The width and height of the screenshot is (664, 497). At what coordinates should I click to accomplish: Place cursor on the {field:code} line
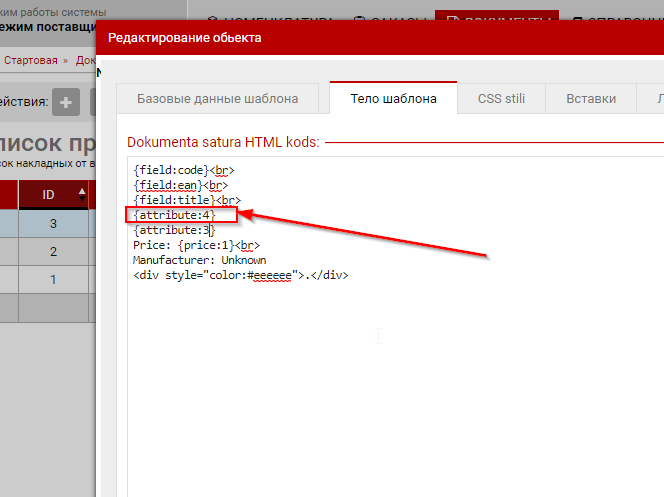(170, 170)
